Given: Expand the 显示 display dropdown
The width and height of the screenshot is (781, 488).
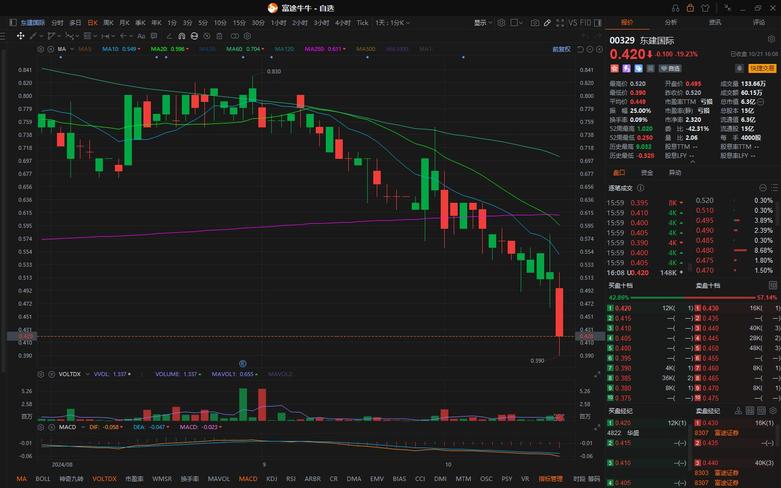Looking at the screenshot, I should 483,23.
